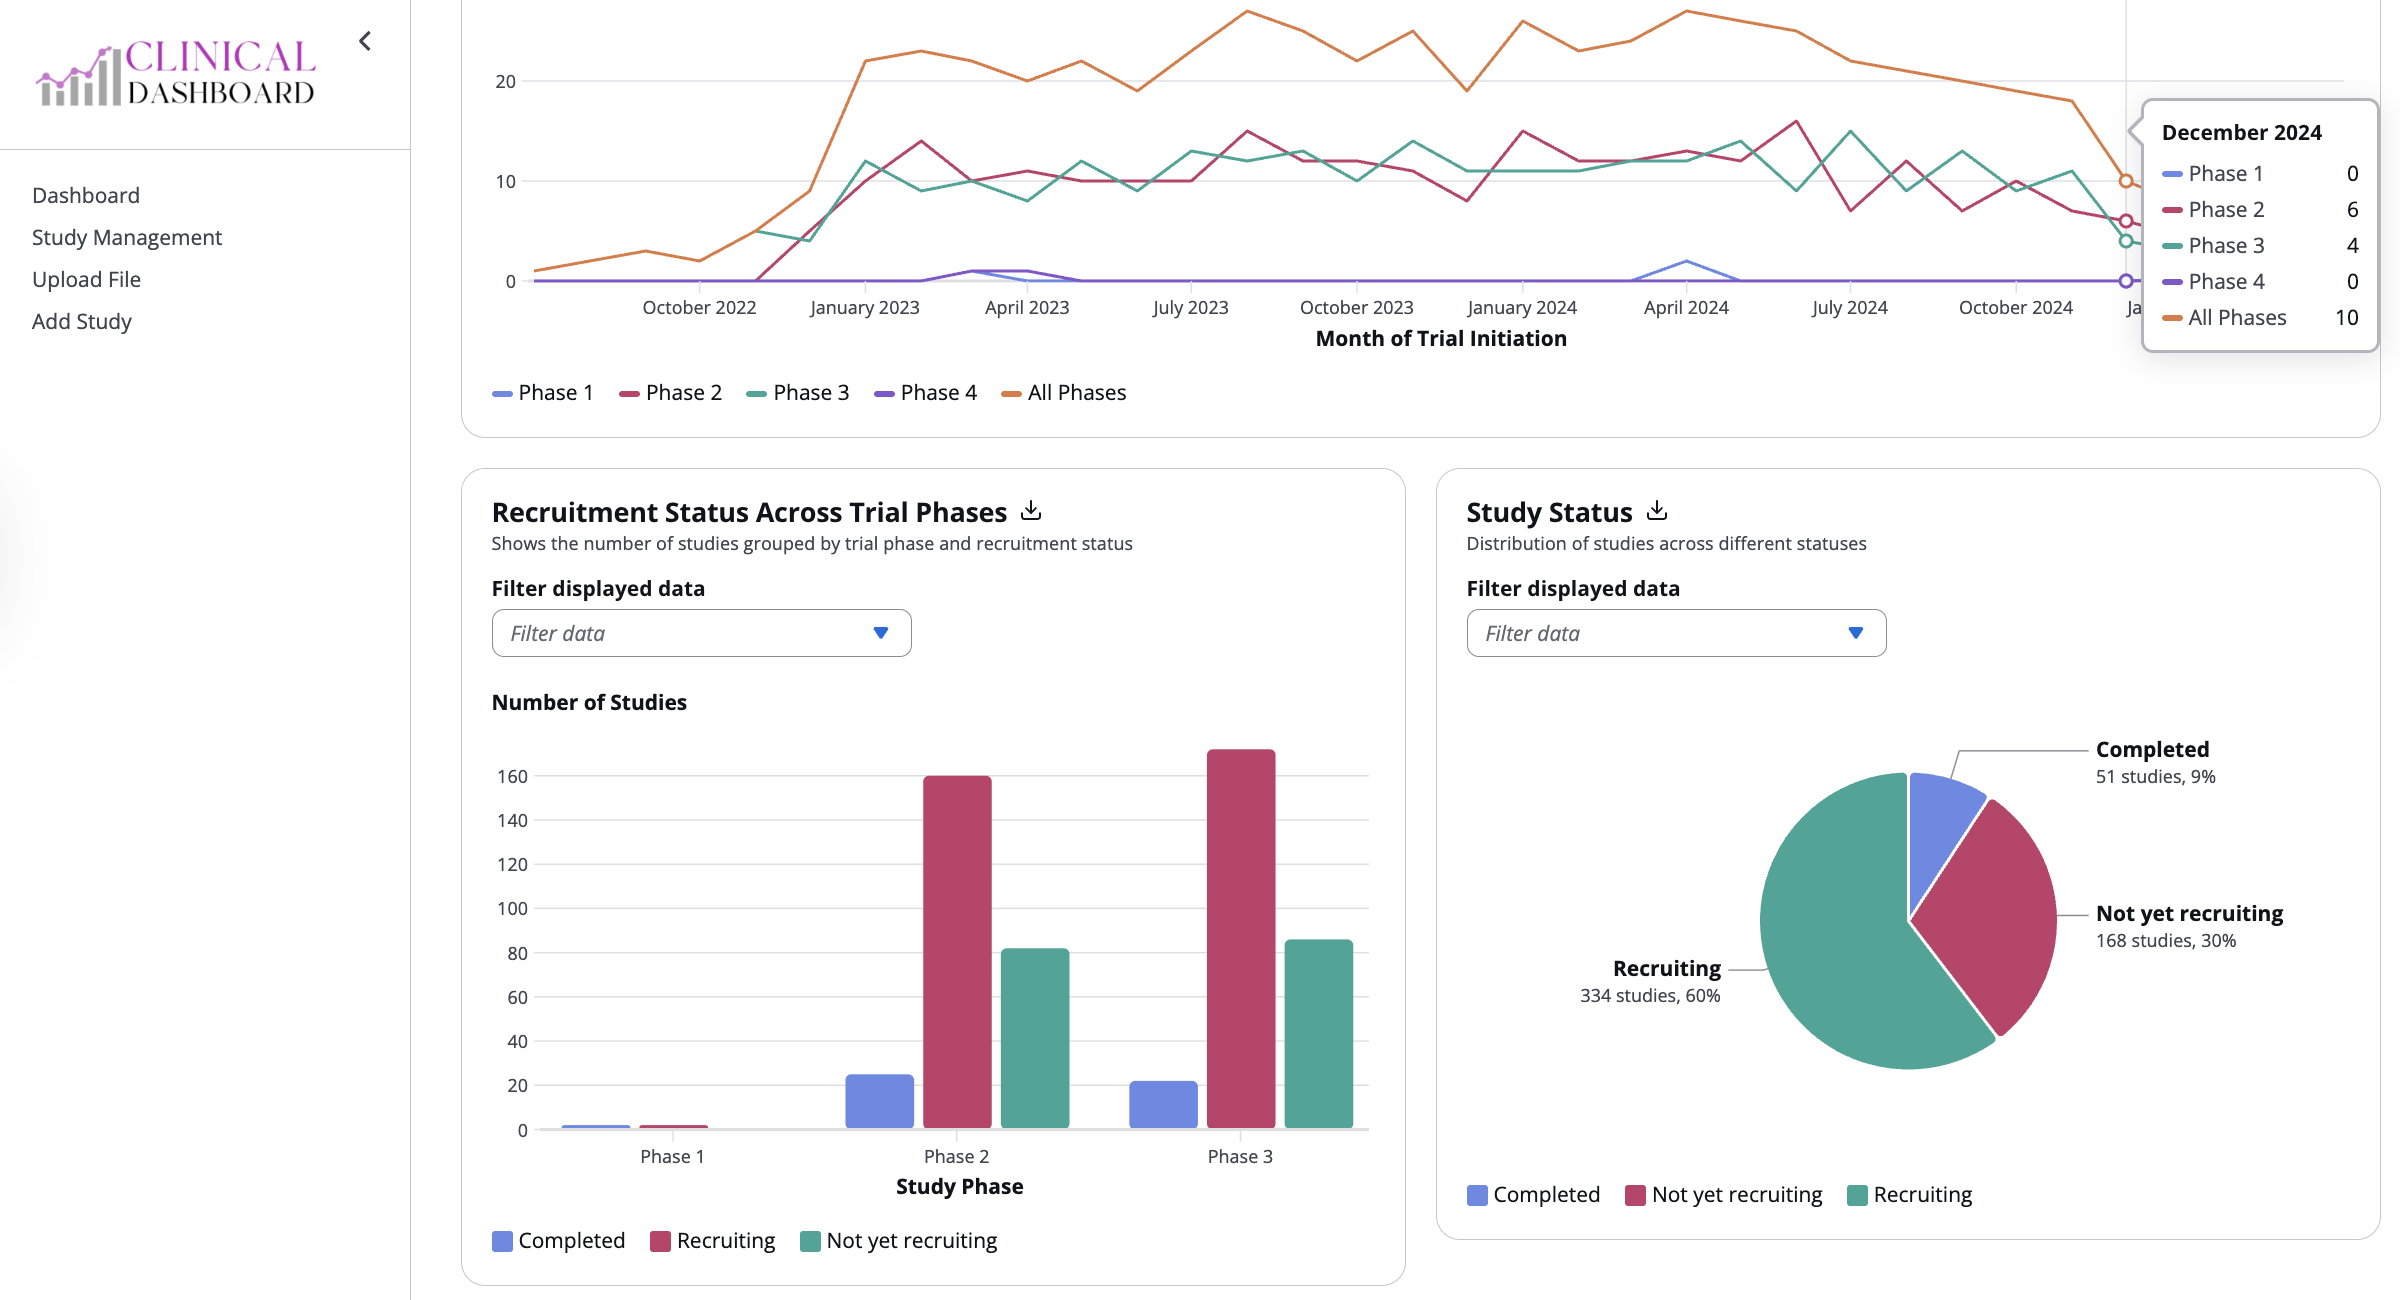Toggle Phase 3 series in line chart legend
Viewport: 2400px width, 1300px height.
[x=798, y=393]
